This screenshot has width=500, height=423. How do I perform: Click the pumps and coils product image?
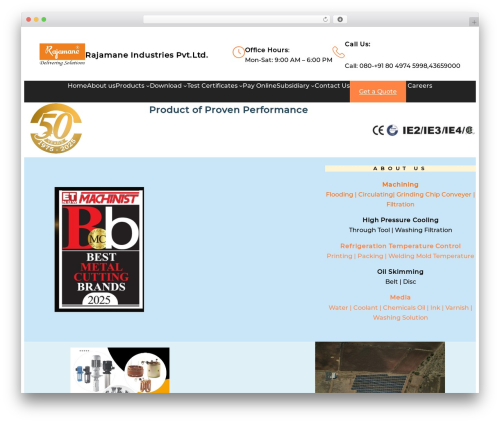[x=120, y=370]
